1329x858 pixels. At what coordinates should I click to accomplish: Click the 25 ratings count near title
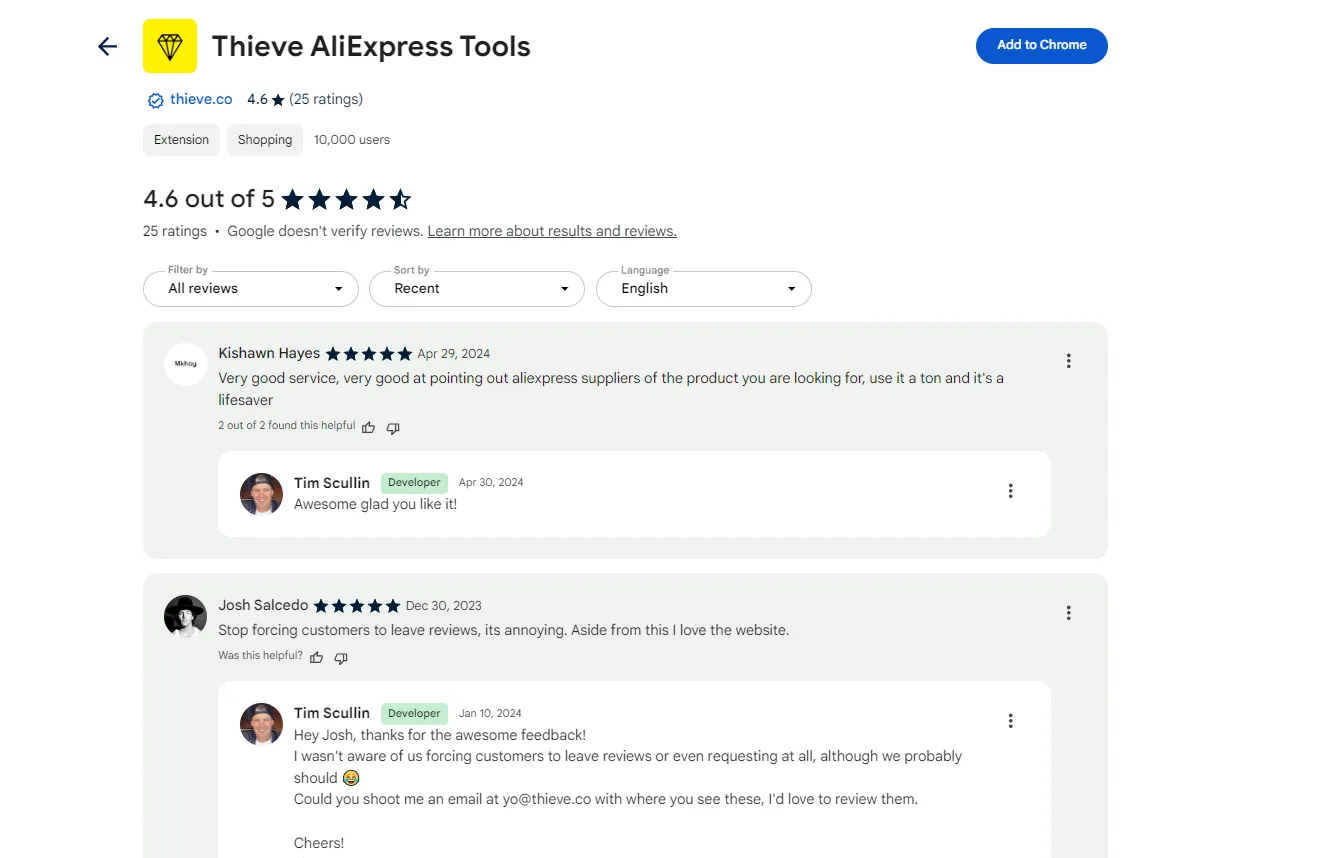coord(326,99)
